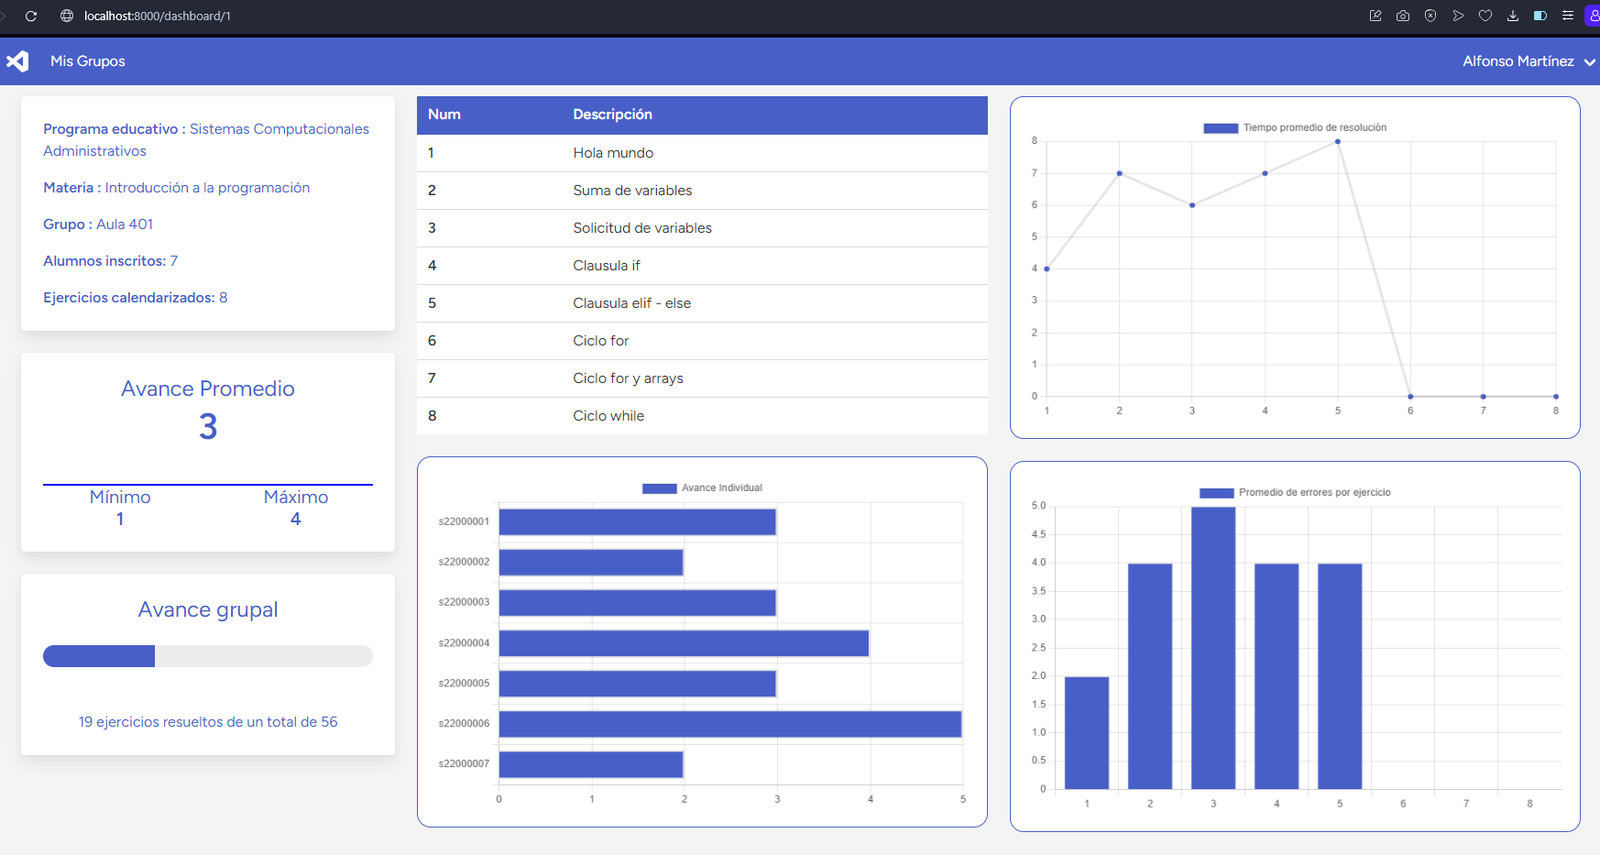Click the bar for student s22000002
The height and width of the screenshot is (855, 1600).
591,562
